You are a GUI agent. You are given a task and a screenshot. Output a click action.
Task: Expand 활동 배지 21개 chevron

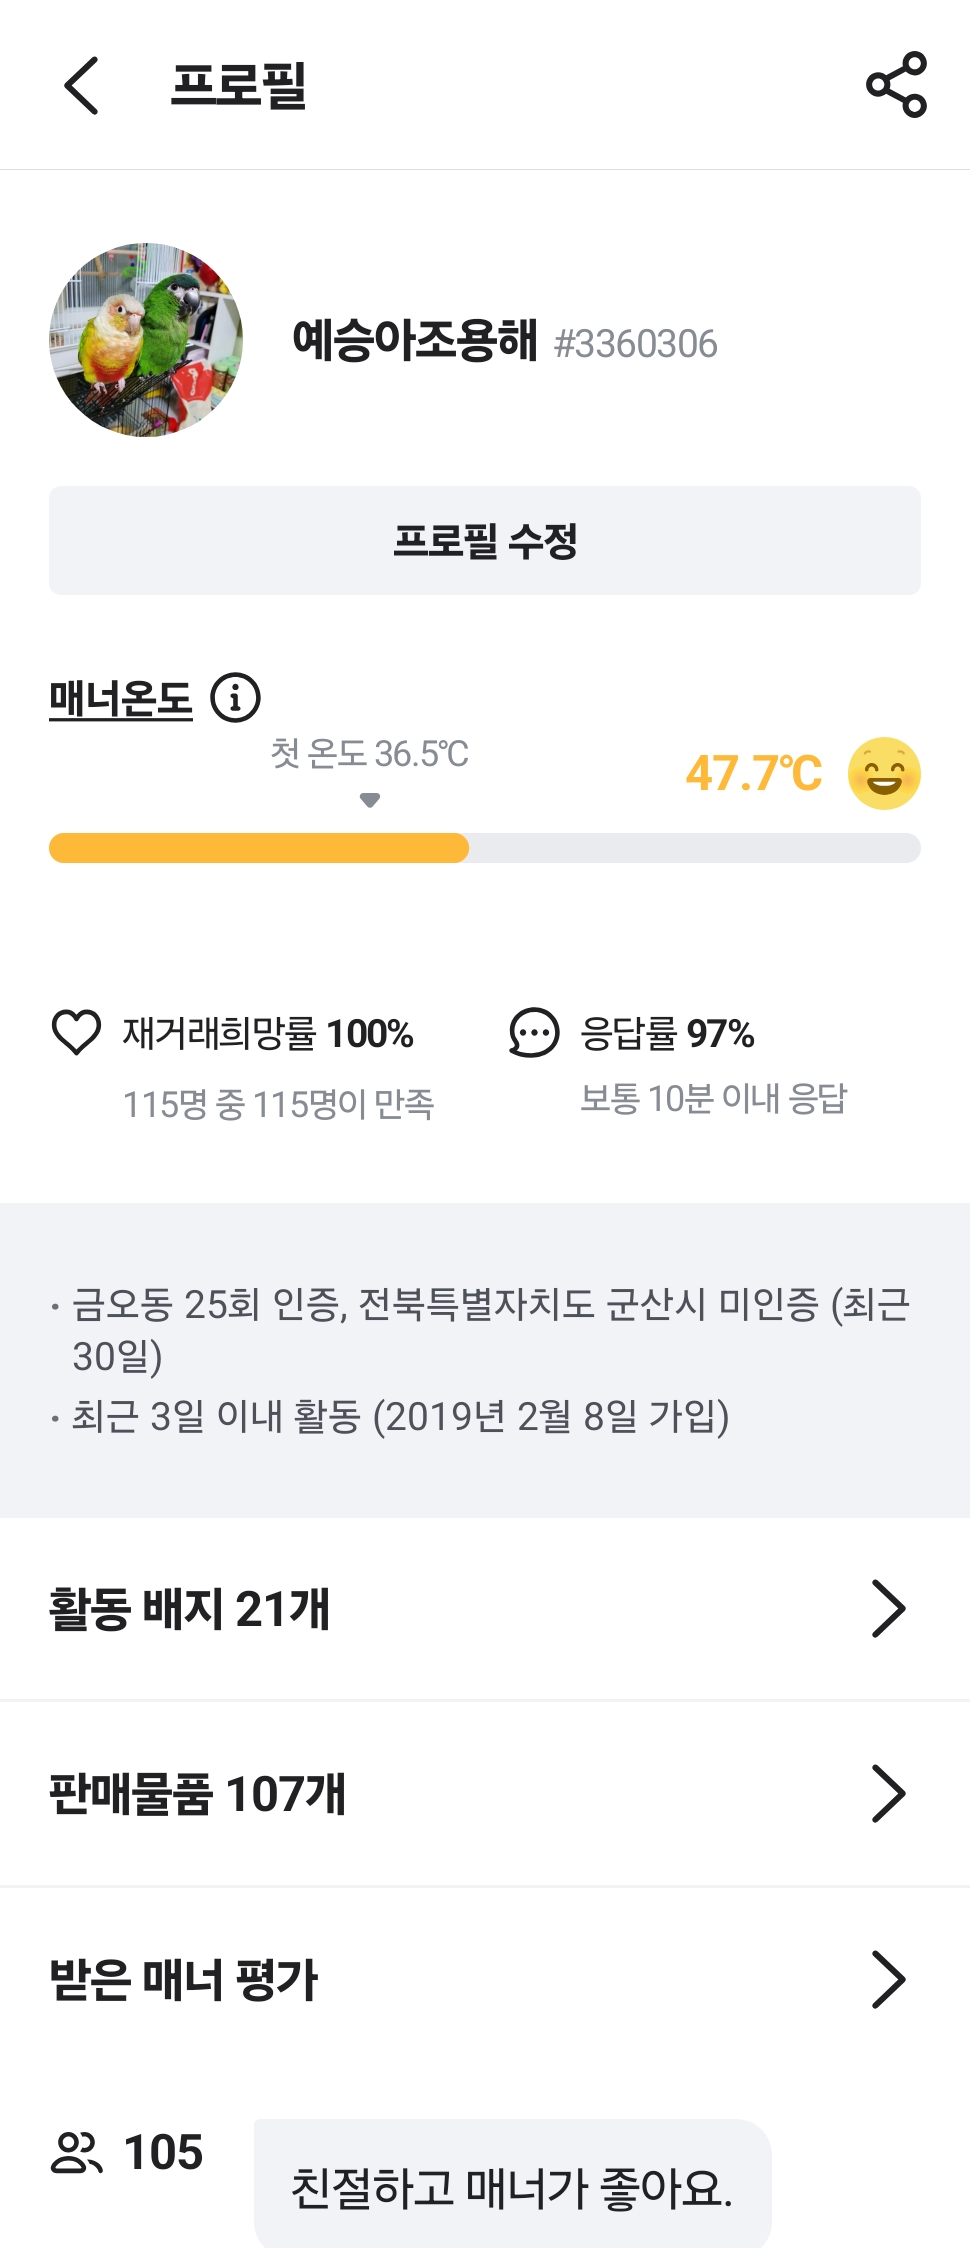pos(888,1608)
